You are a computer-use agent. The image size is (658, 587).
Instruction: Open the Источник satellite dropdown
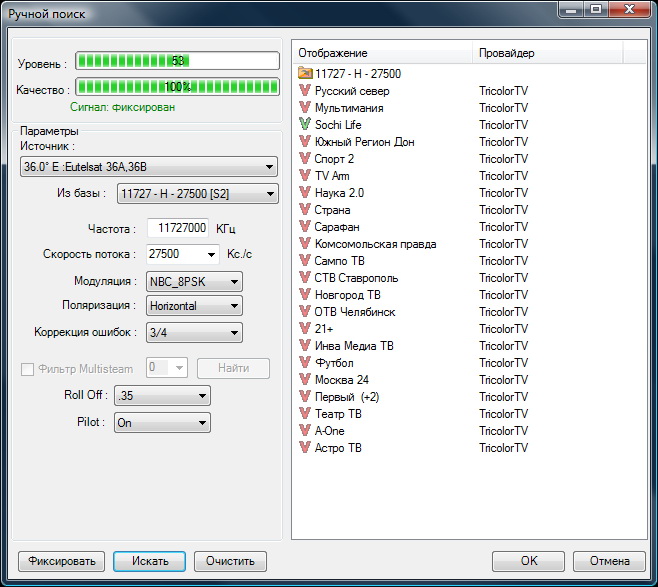click(148, 167)
